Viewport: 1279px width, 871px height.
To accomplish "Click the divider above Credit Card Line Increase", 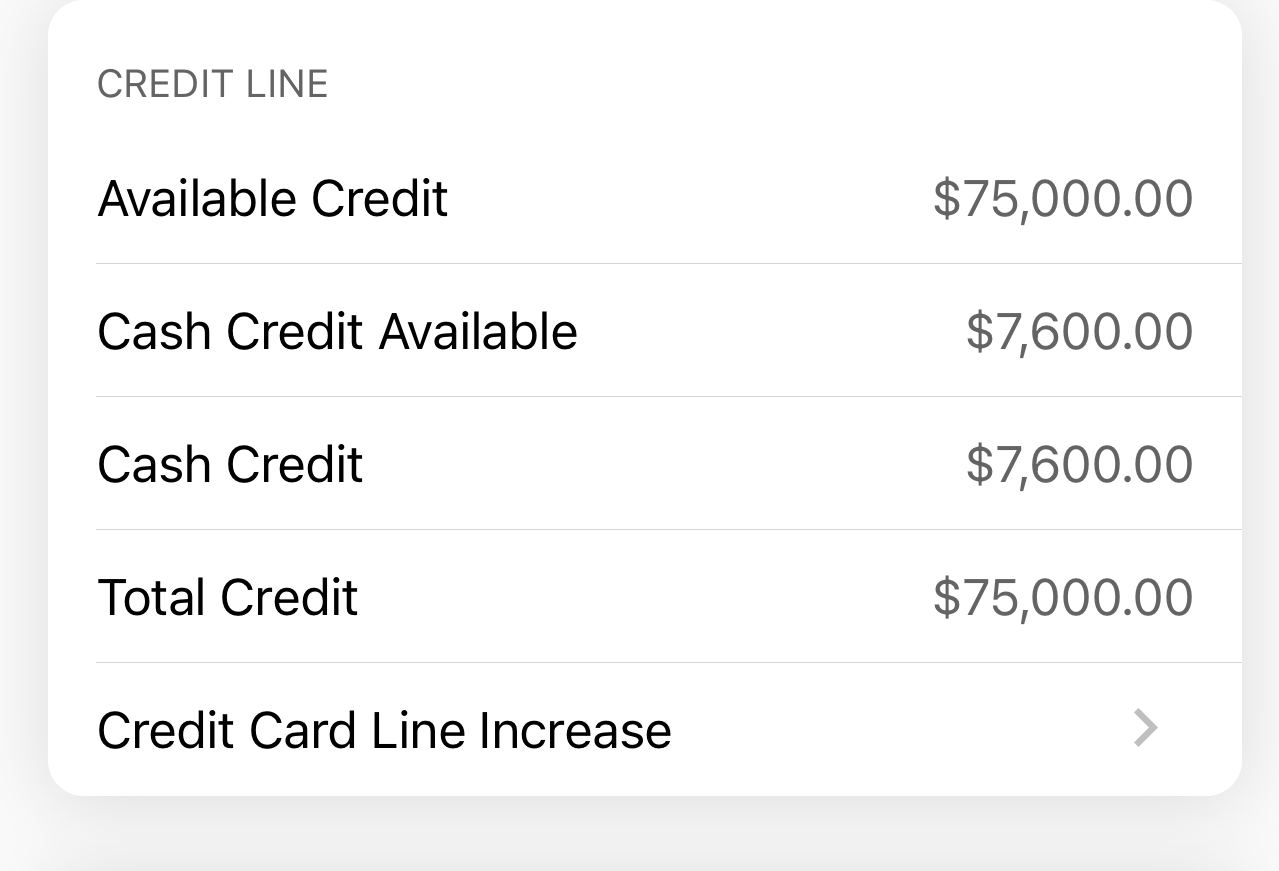I will [668, 663].
